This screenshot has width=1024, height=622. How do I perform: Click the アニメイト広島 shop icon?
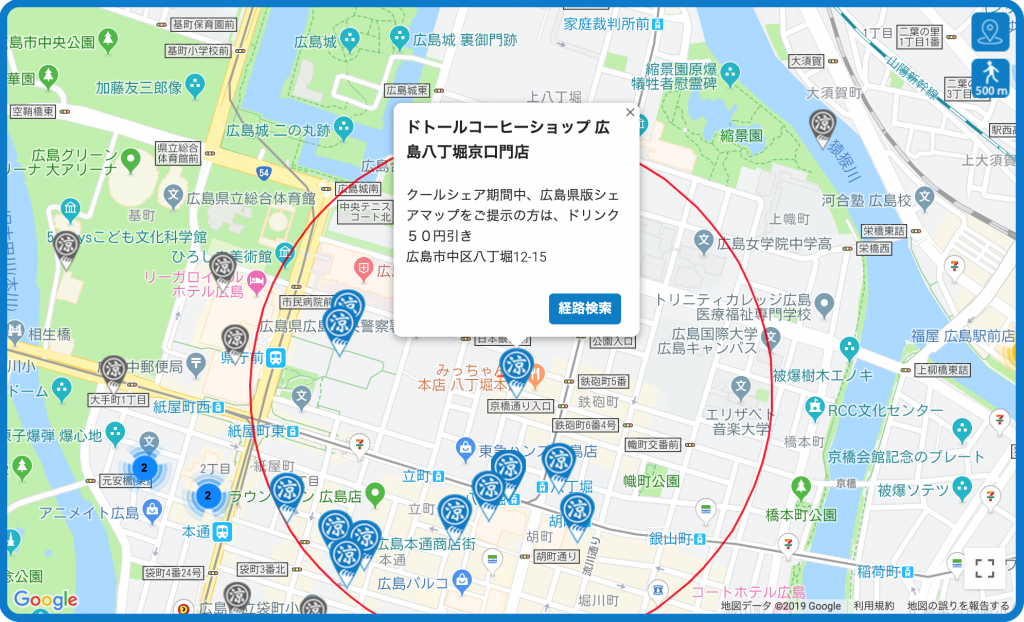click(152, 511)
